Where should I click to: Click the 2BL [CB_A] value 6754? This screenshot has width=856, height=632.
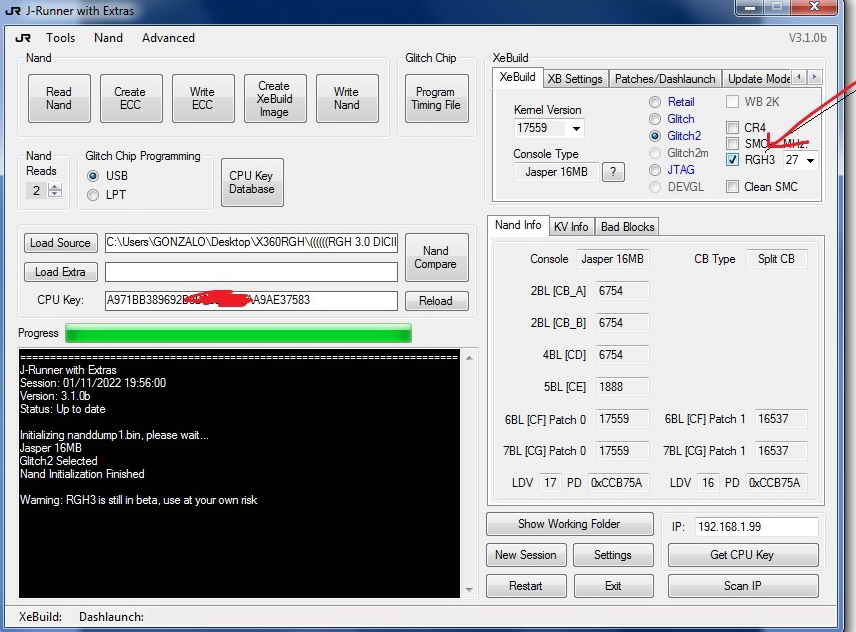tap(621, 291)
